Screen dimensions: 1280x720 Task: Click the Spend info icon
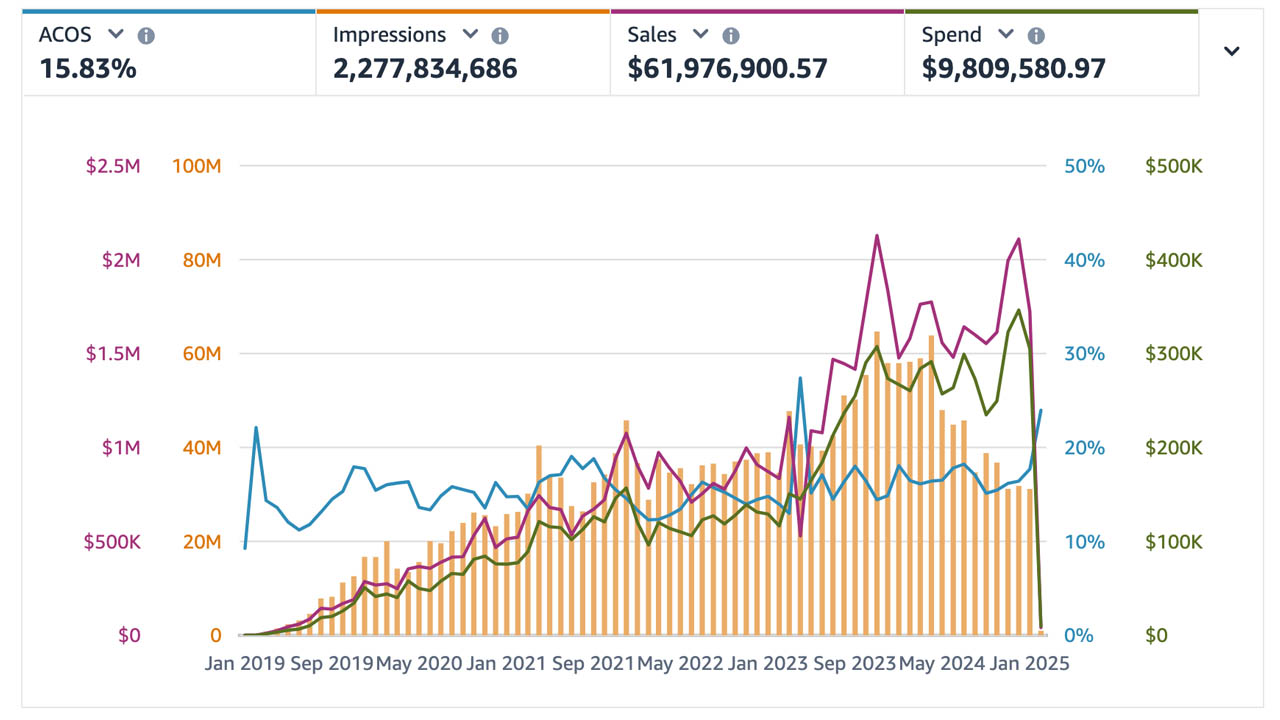tap(1036, 34)
